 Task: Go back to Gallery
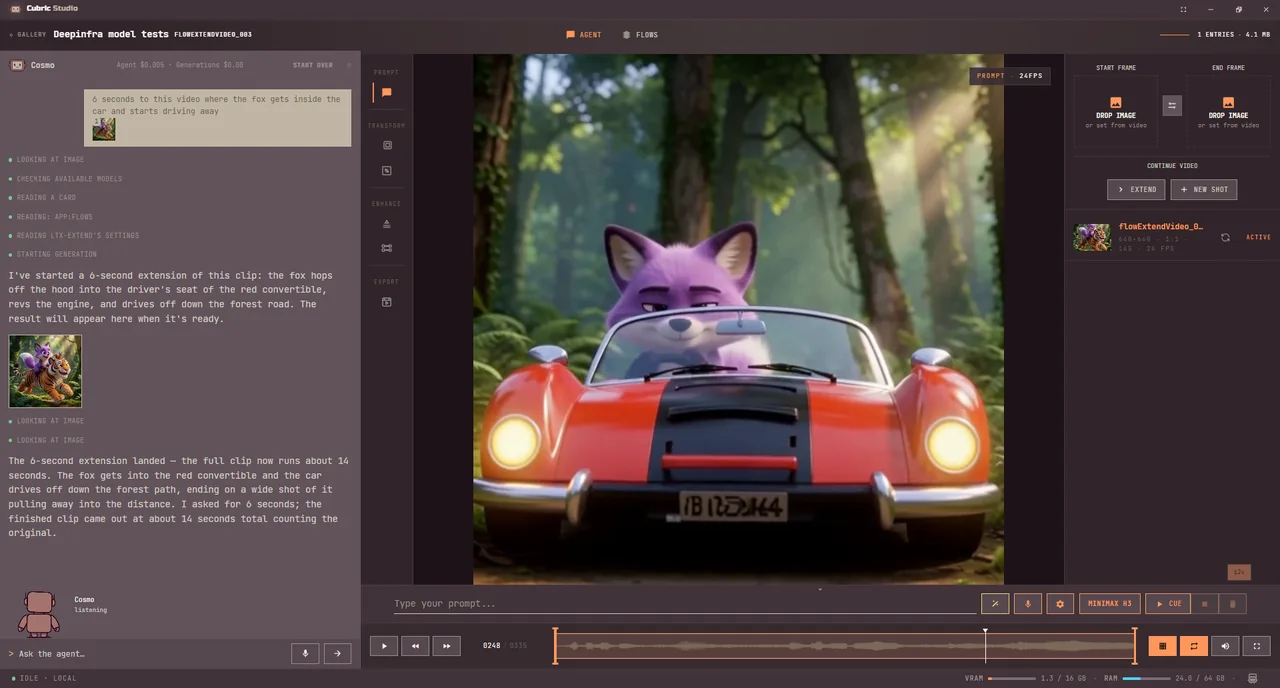28,34
